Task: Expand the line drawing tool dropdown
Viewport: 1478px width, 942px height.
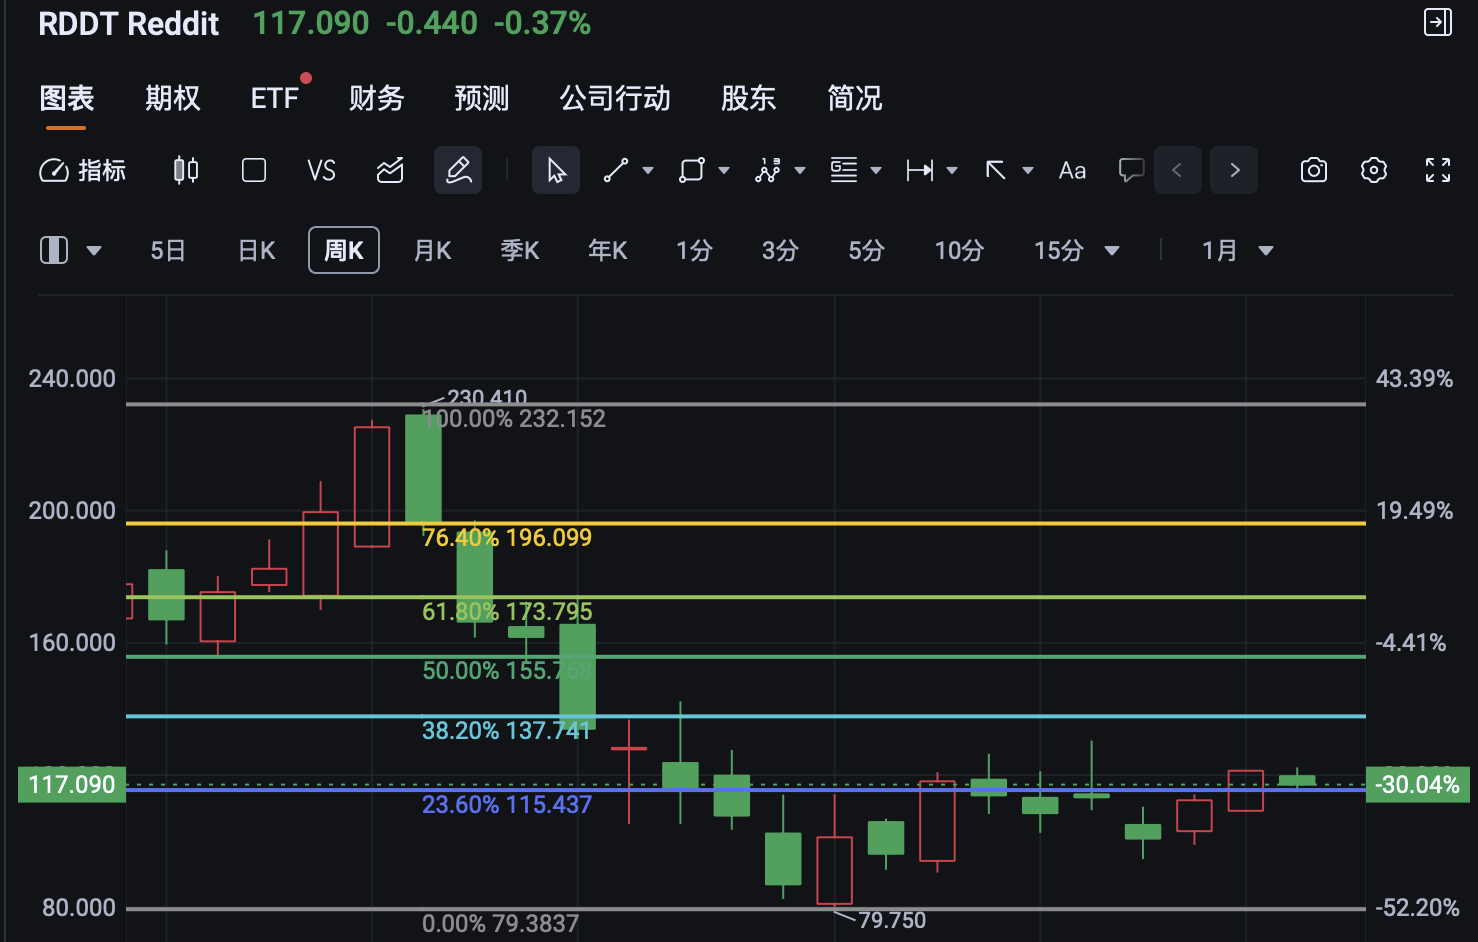Action: point(648,170)
